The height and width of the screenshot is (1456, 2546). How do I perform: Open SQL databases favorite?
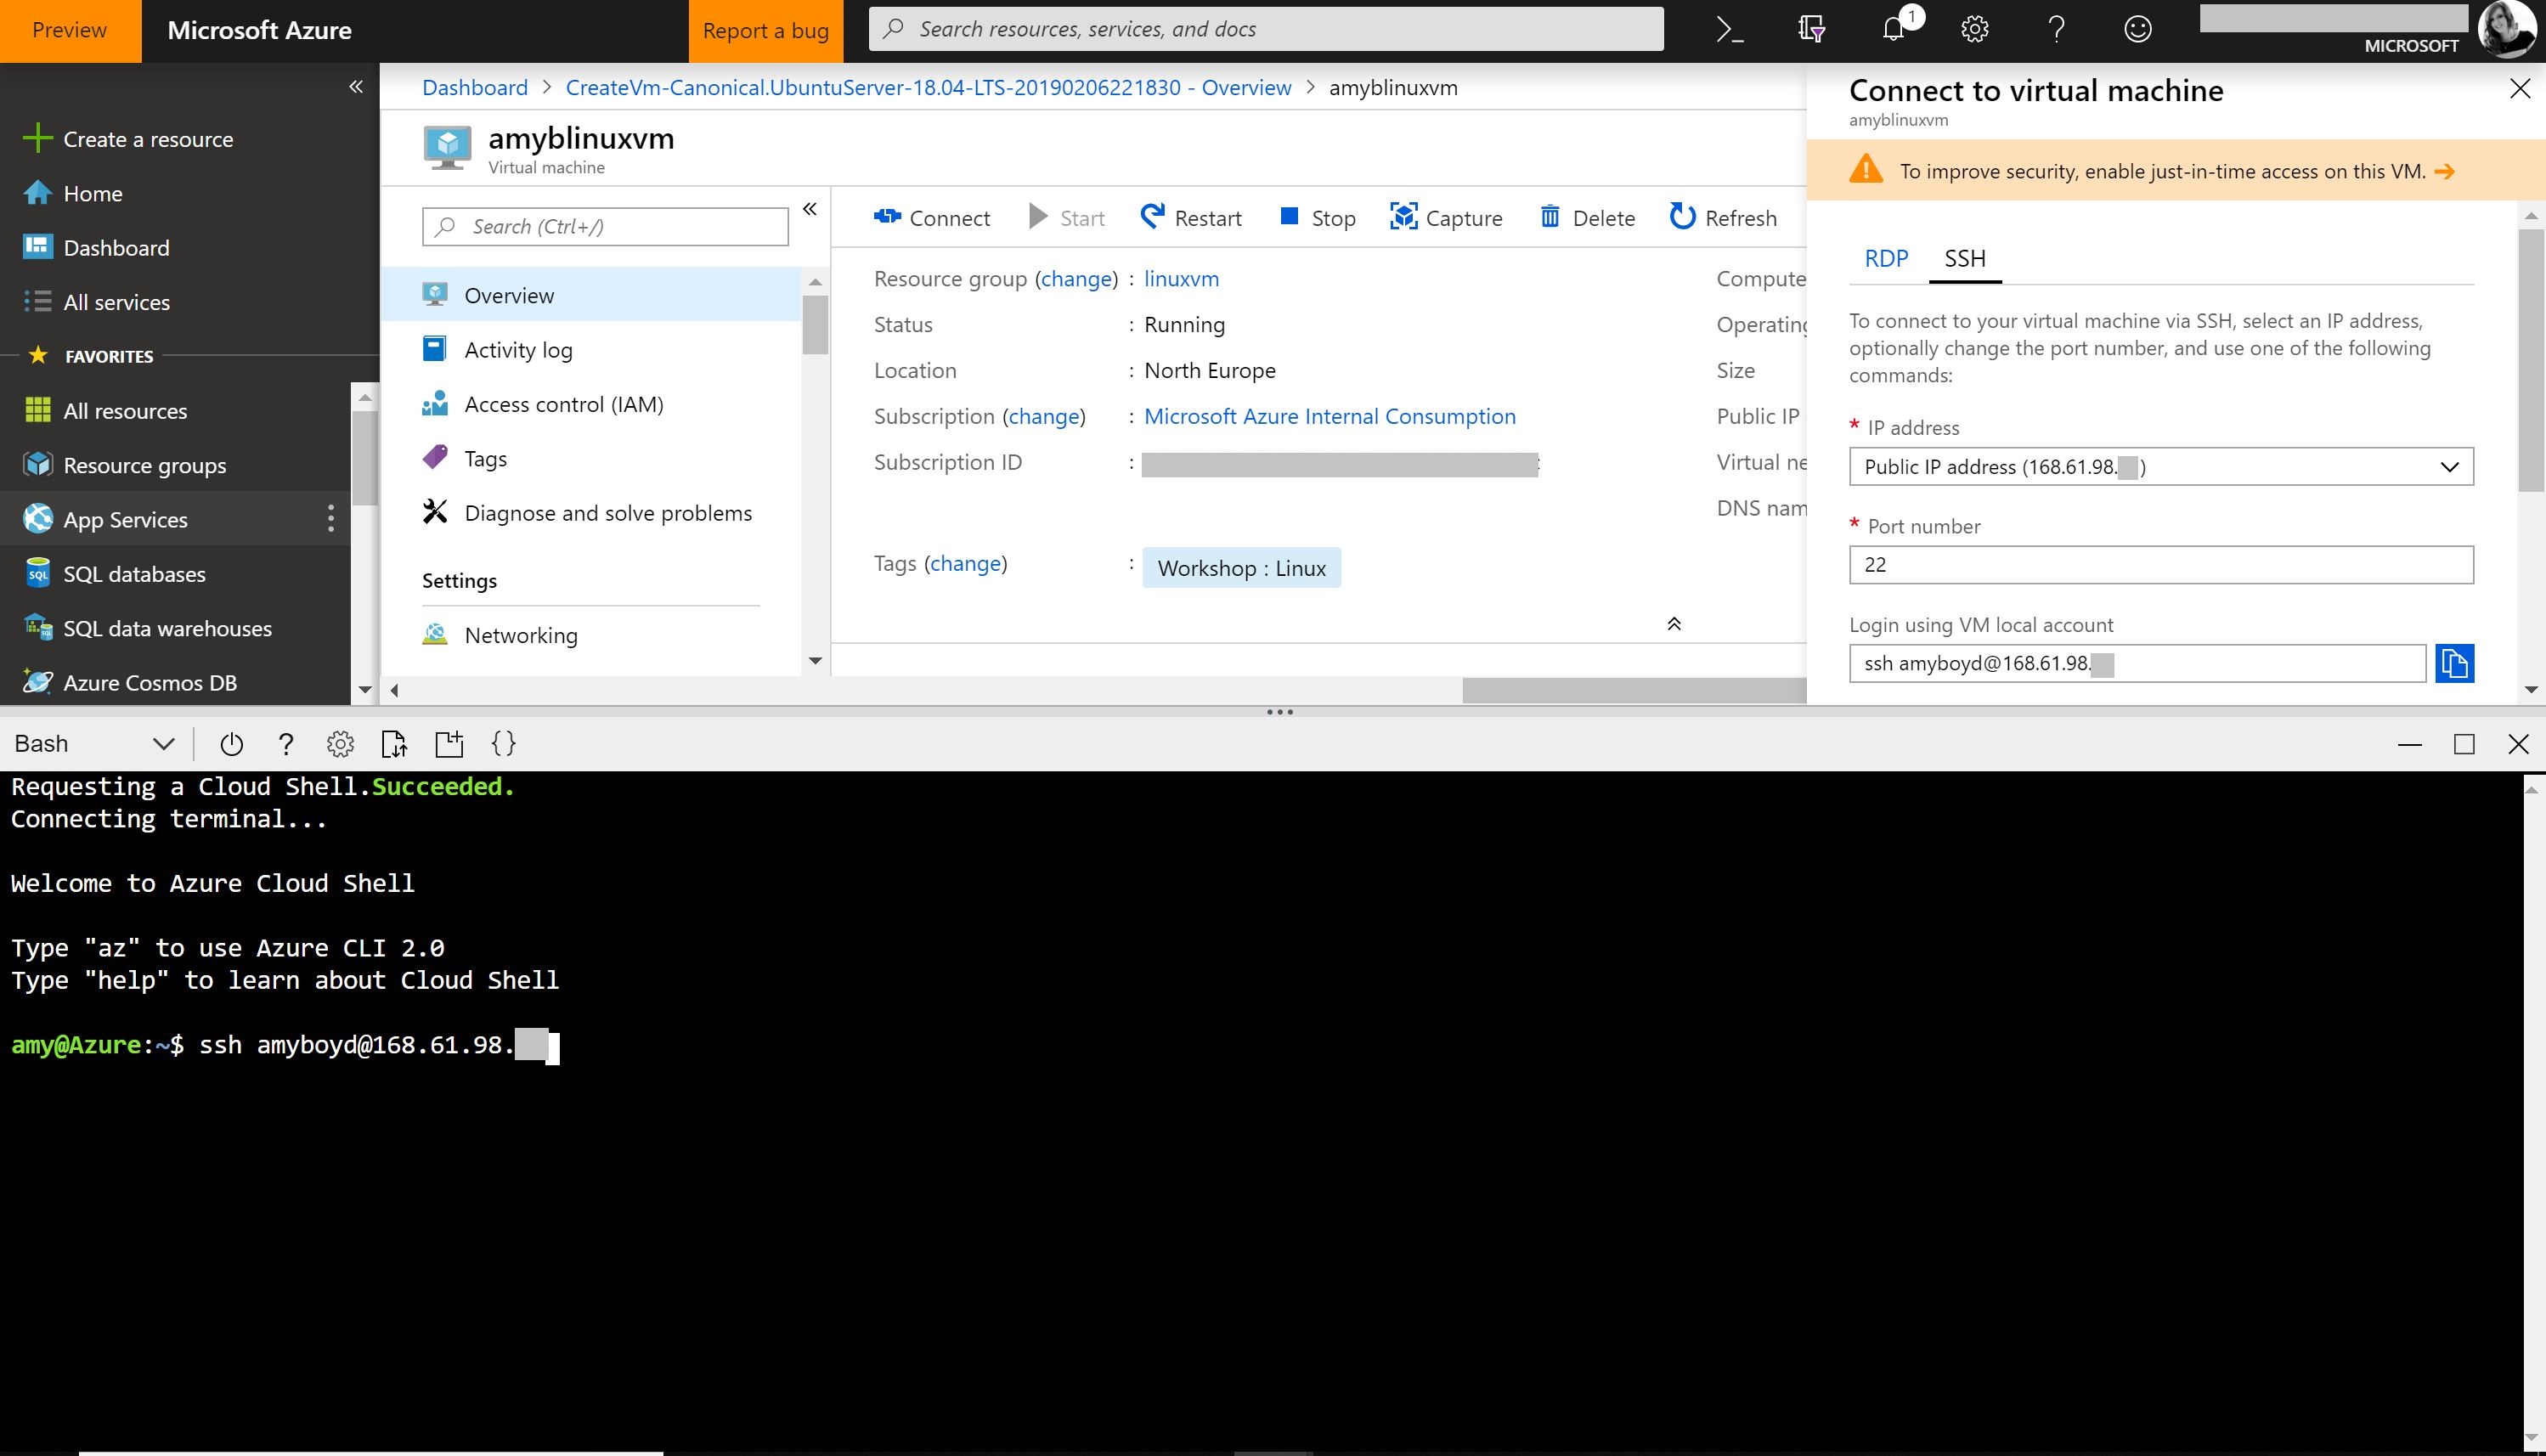pos(134,574)
